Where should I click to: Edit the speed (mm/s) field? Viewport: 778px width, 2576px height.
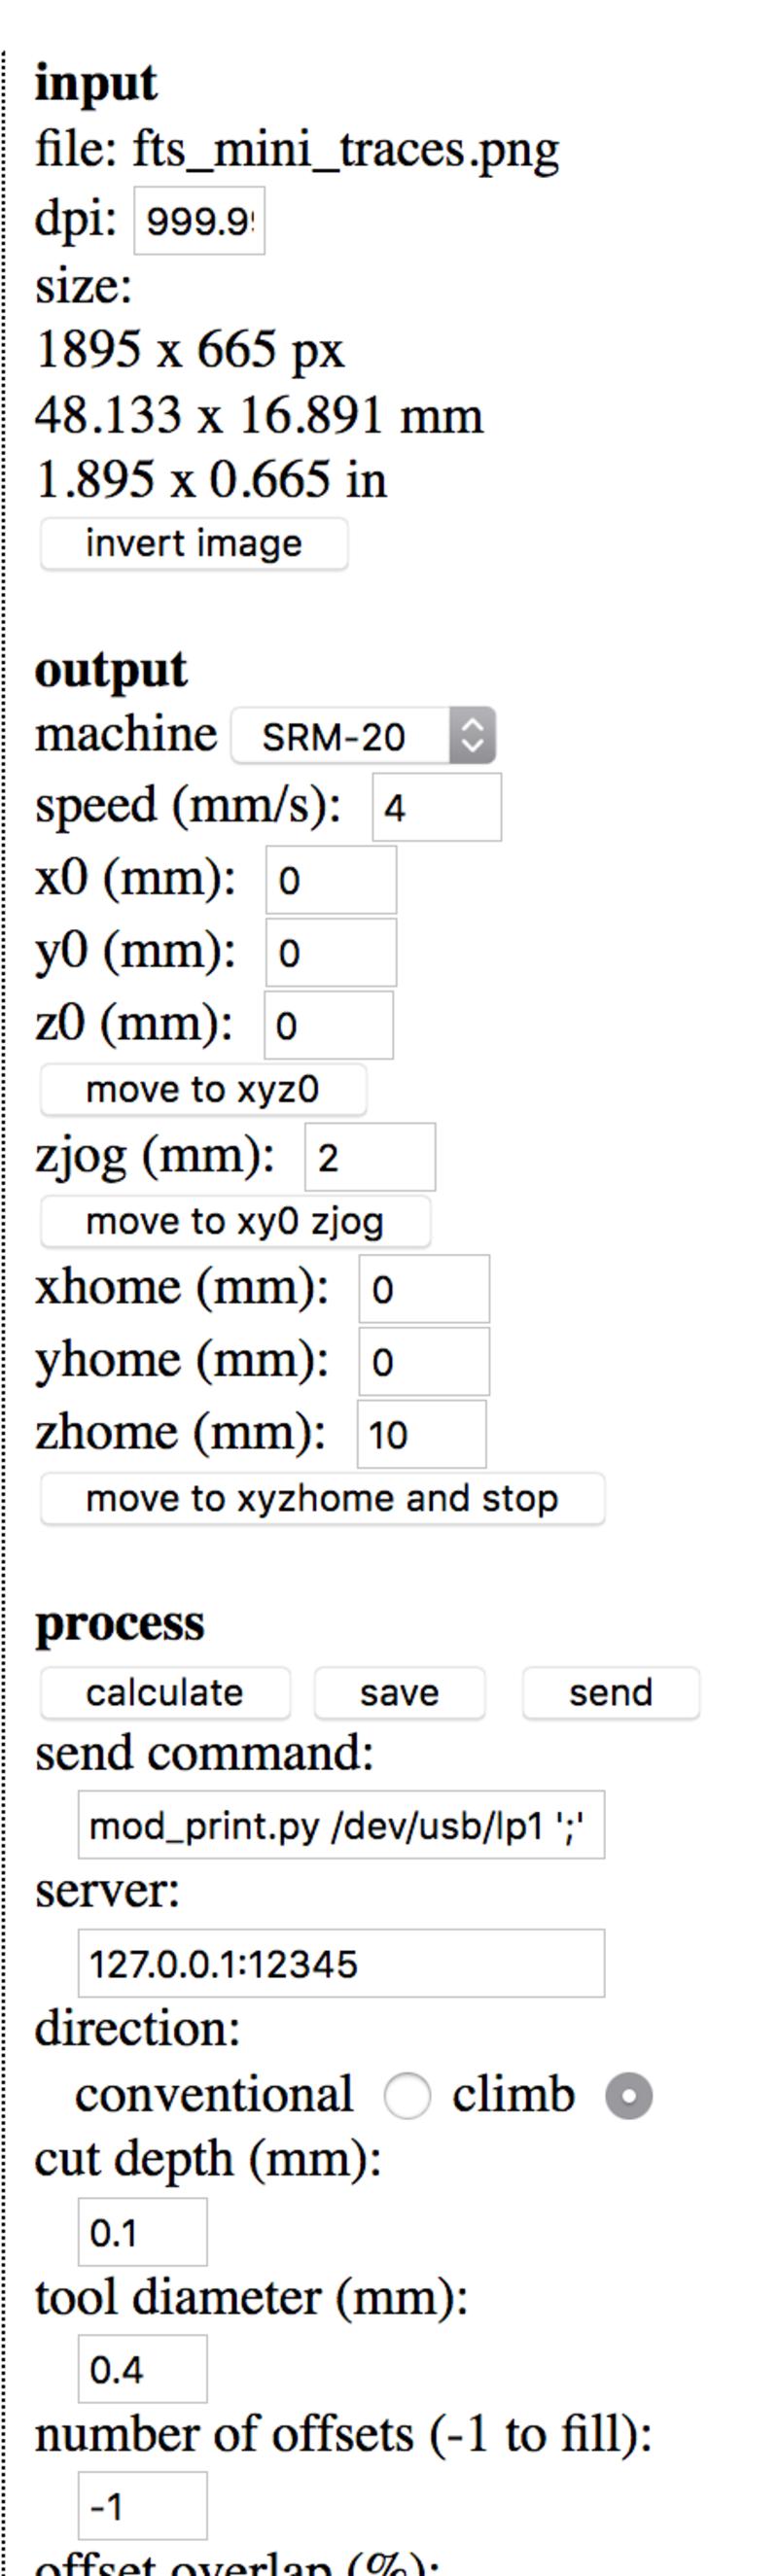[436, 807]
